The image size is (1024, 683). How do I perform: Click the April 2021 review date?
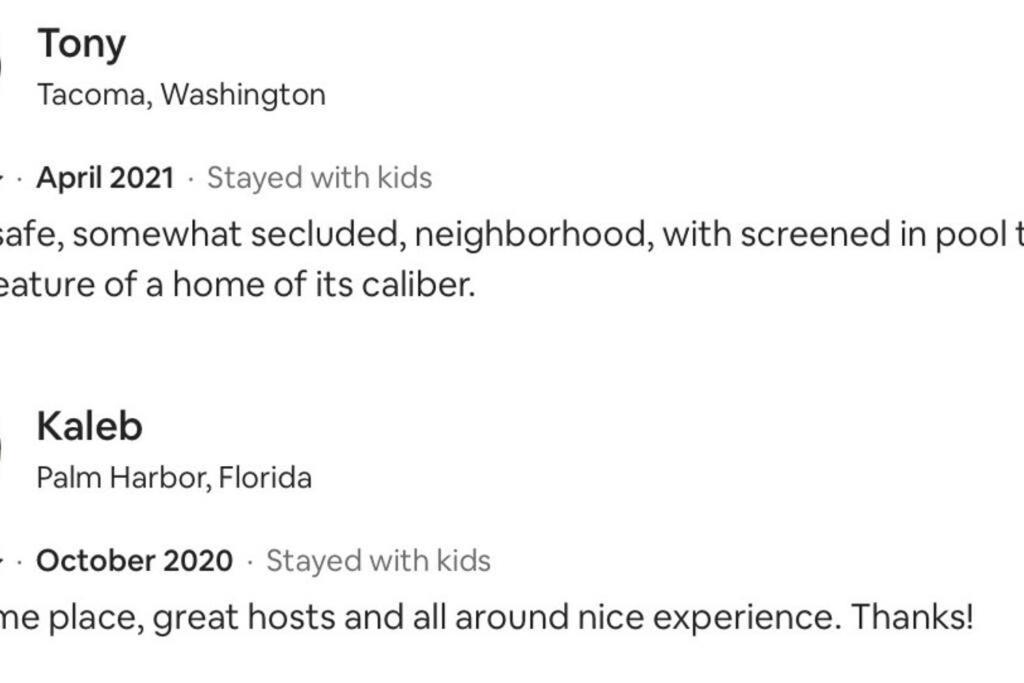click(x=105, y=178)
